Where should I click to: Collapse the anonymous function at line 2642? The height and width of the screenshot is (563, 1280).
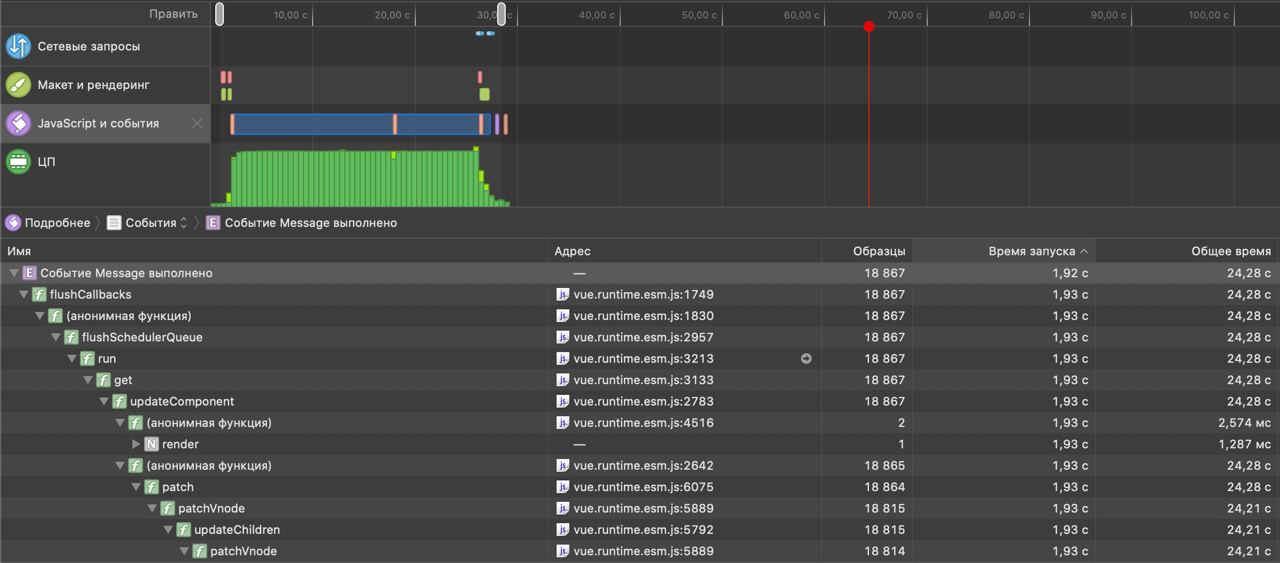coord(120,466)
